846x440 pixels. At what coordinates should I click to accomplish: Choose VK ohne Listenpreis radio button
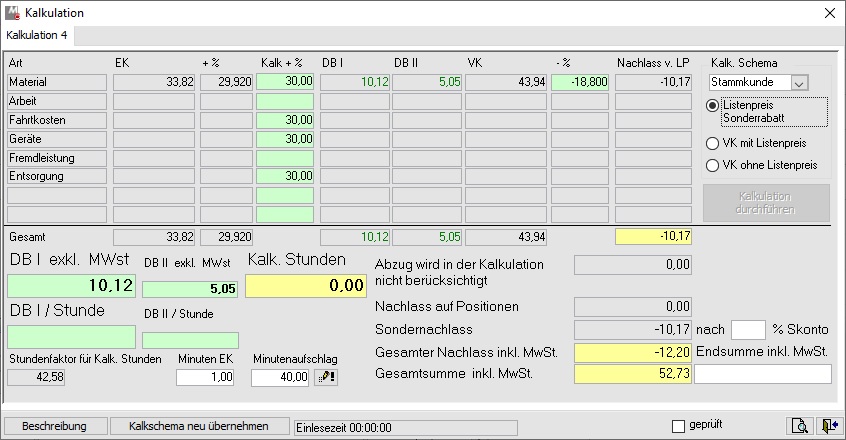click(x=713, y=166)
